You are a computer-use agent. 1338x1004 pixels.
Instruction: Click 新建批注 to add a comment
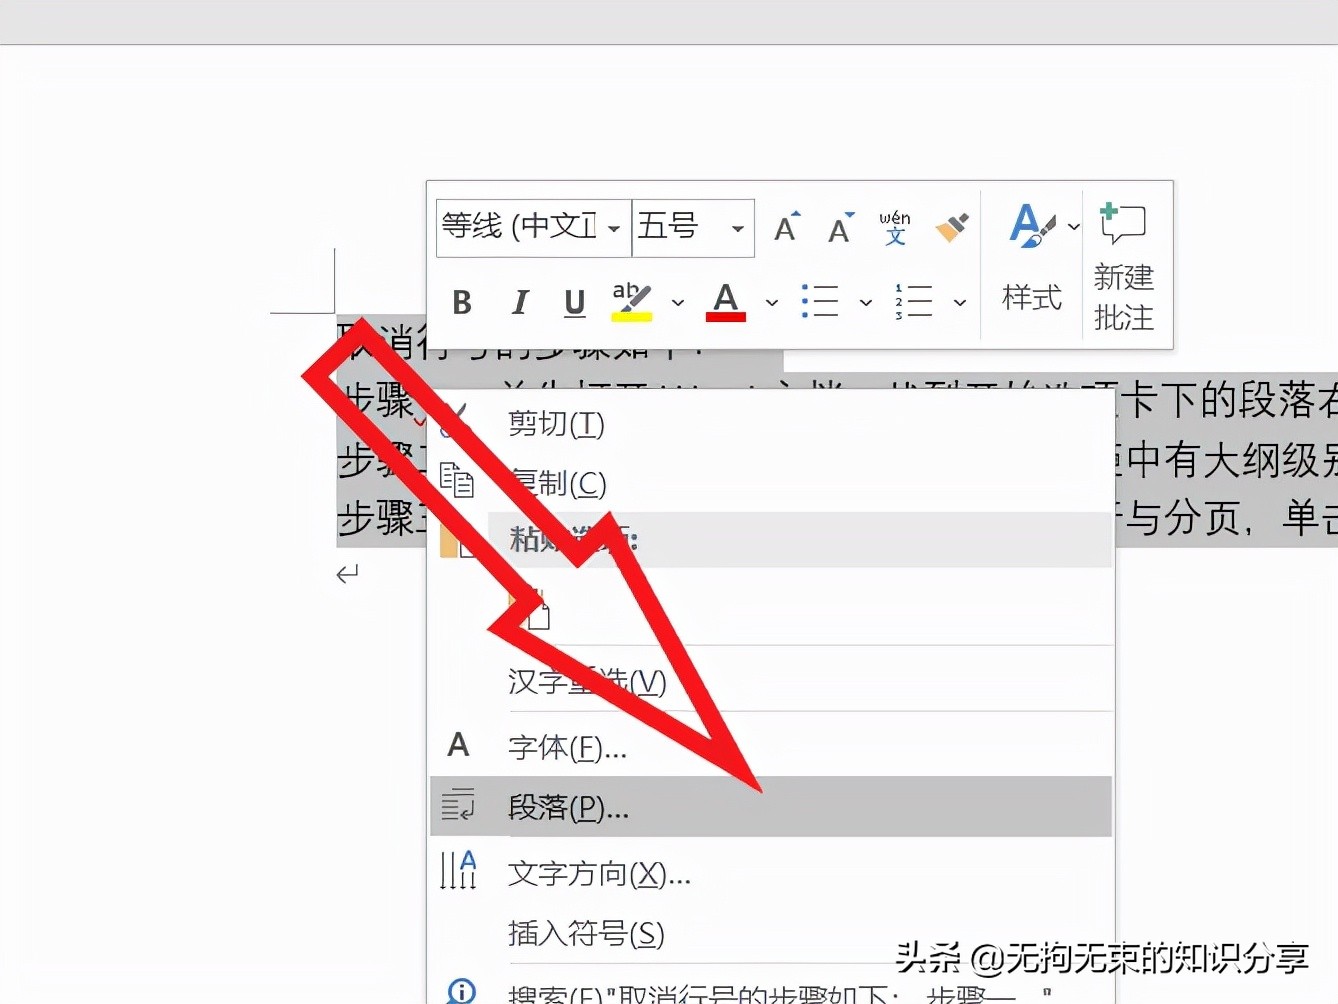[1124, 267]
